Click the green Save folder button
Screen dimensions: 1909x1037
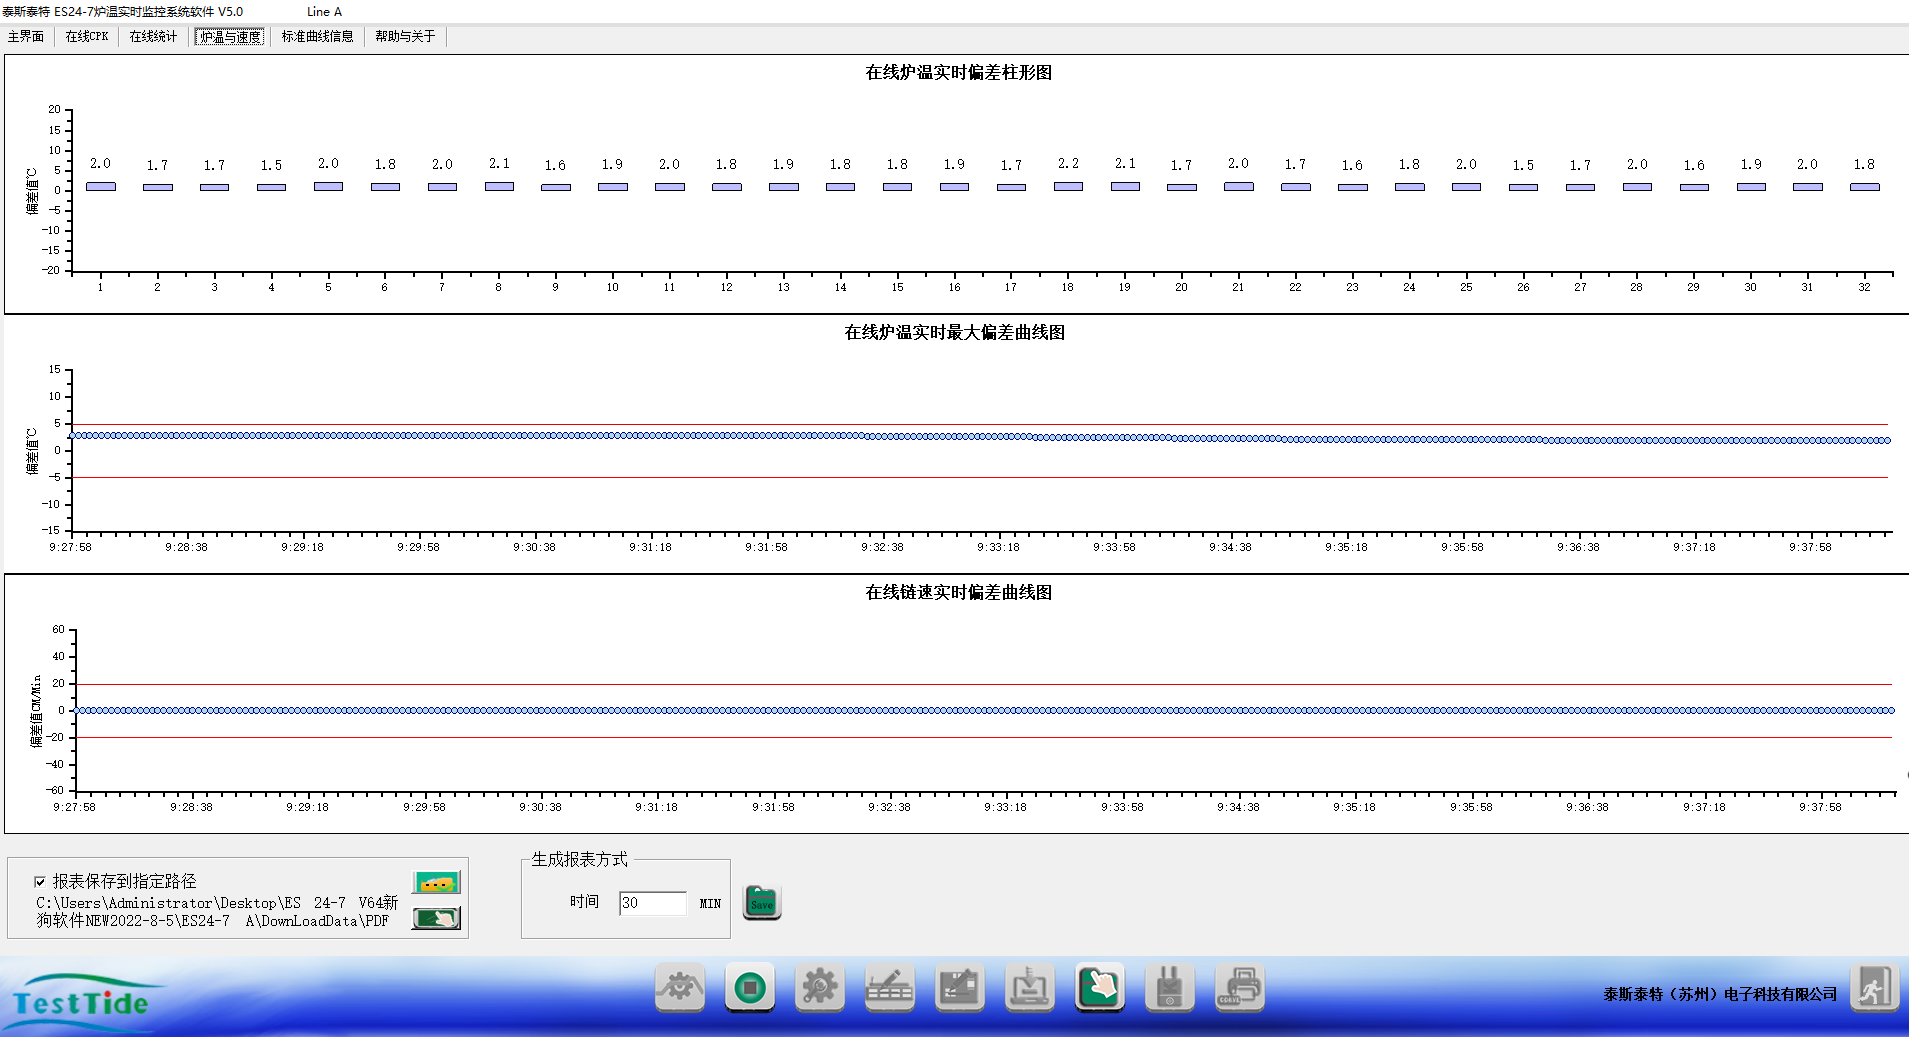pos(762,902)
